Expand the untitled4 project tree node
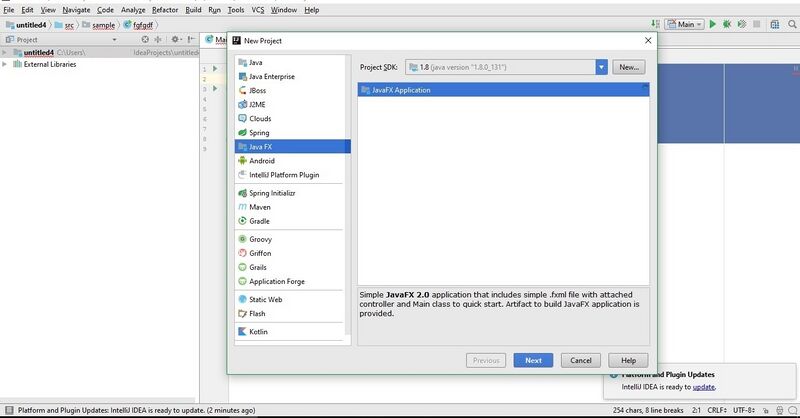 5,53
